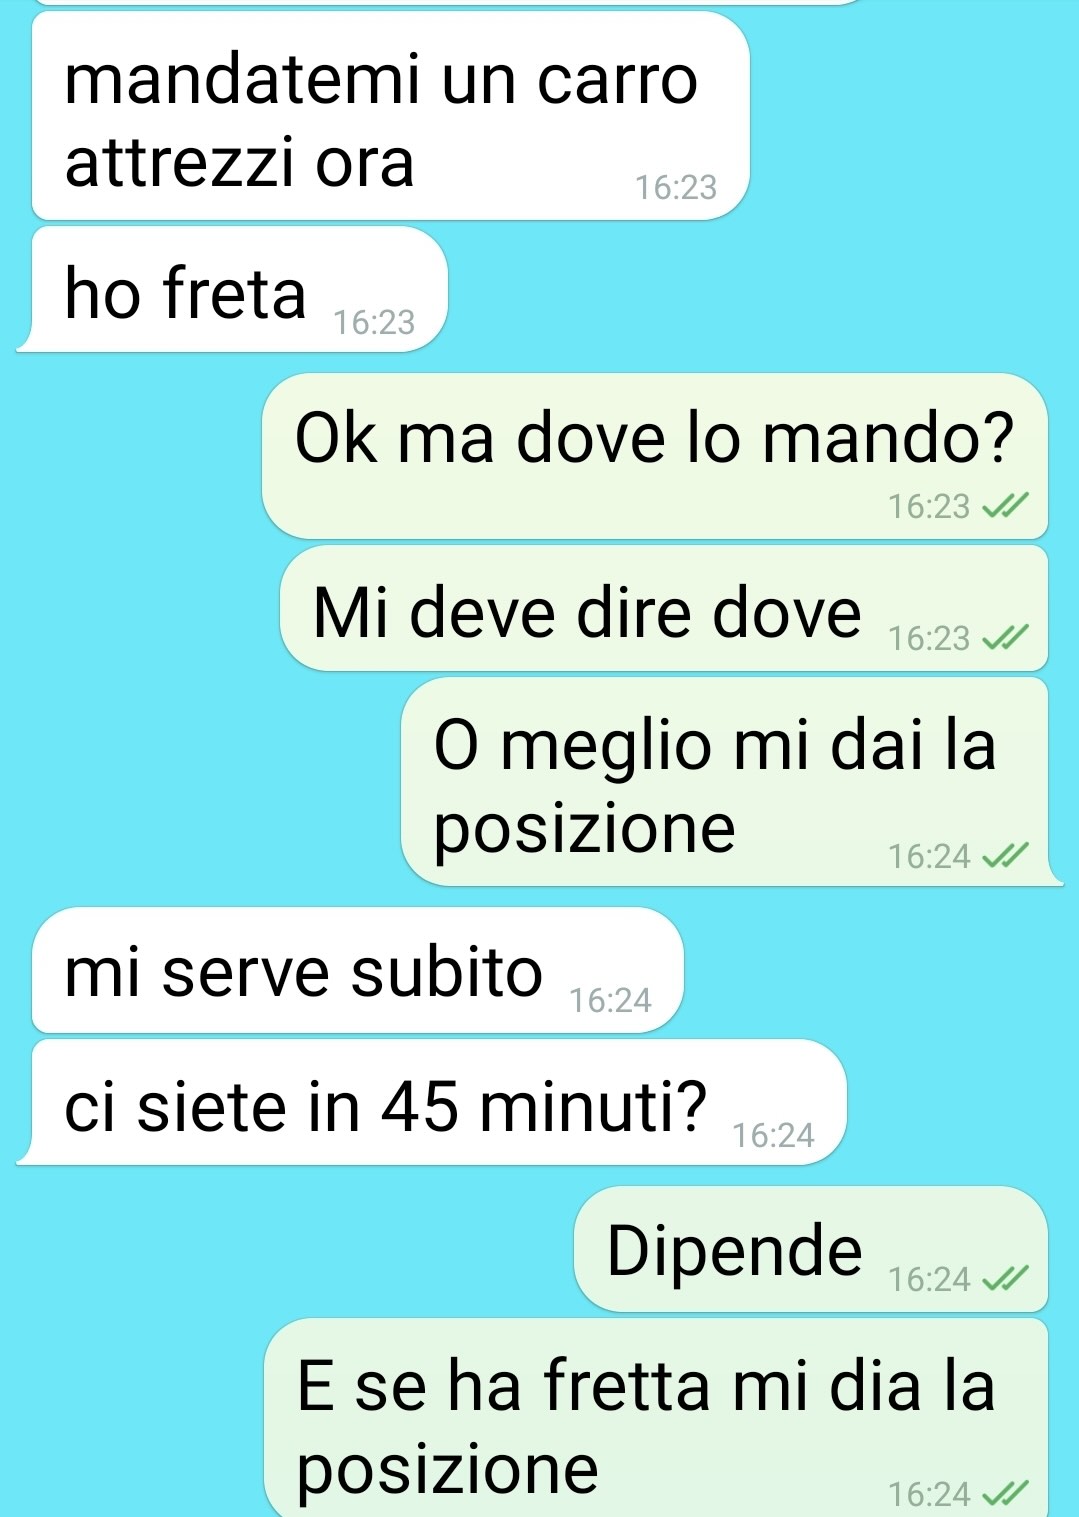Tap the 16:24 timestamp beside 'ci siete in 45 minuti?'
1079x1517 pixels.
773,1135
